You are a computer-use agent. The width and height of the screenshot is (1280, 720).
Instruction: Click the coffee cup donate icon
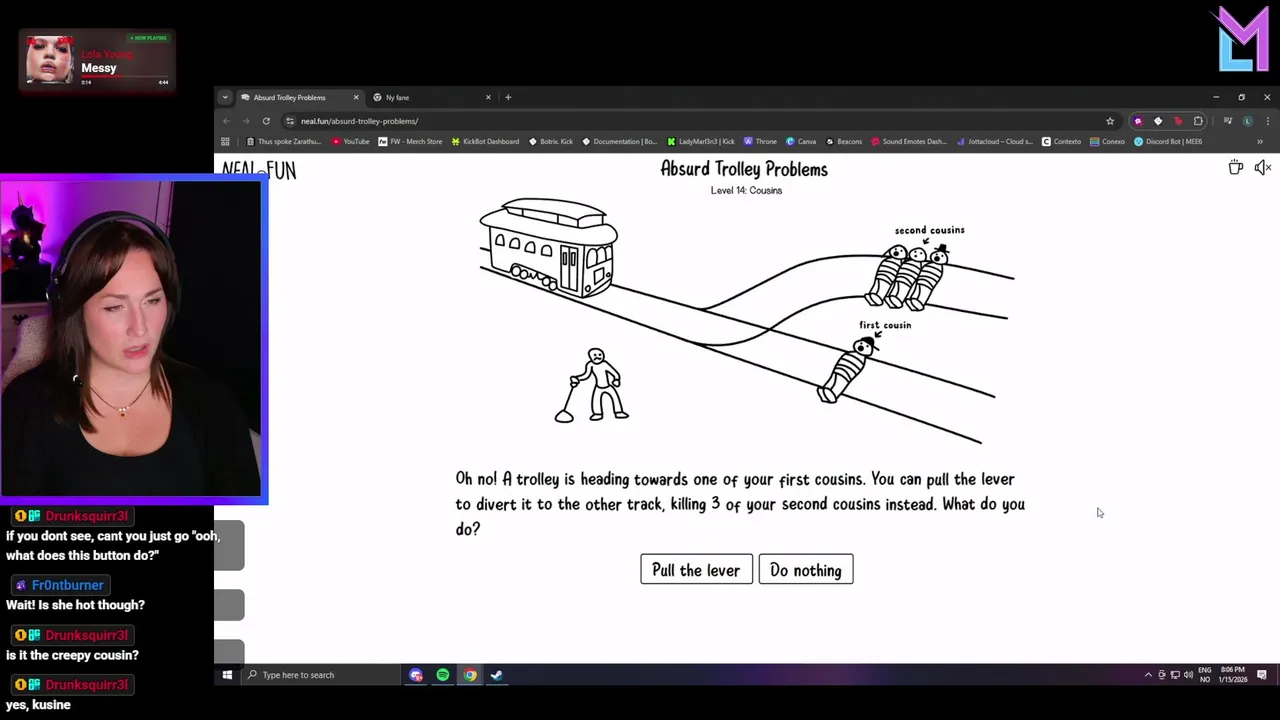tap(1236, 167)
